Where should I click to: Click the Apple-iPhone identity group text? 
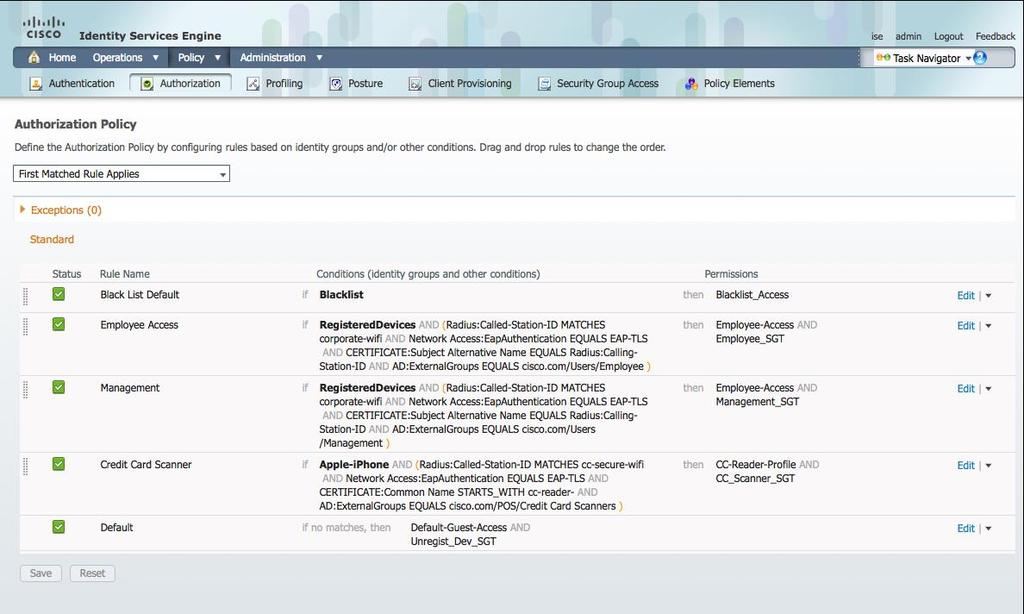[354, 464]
